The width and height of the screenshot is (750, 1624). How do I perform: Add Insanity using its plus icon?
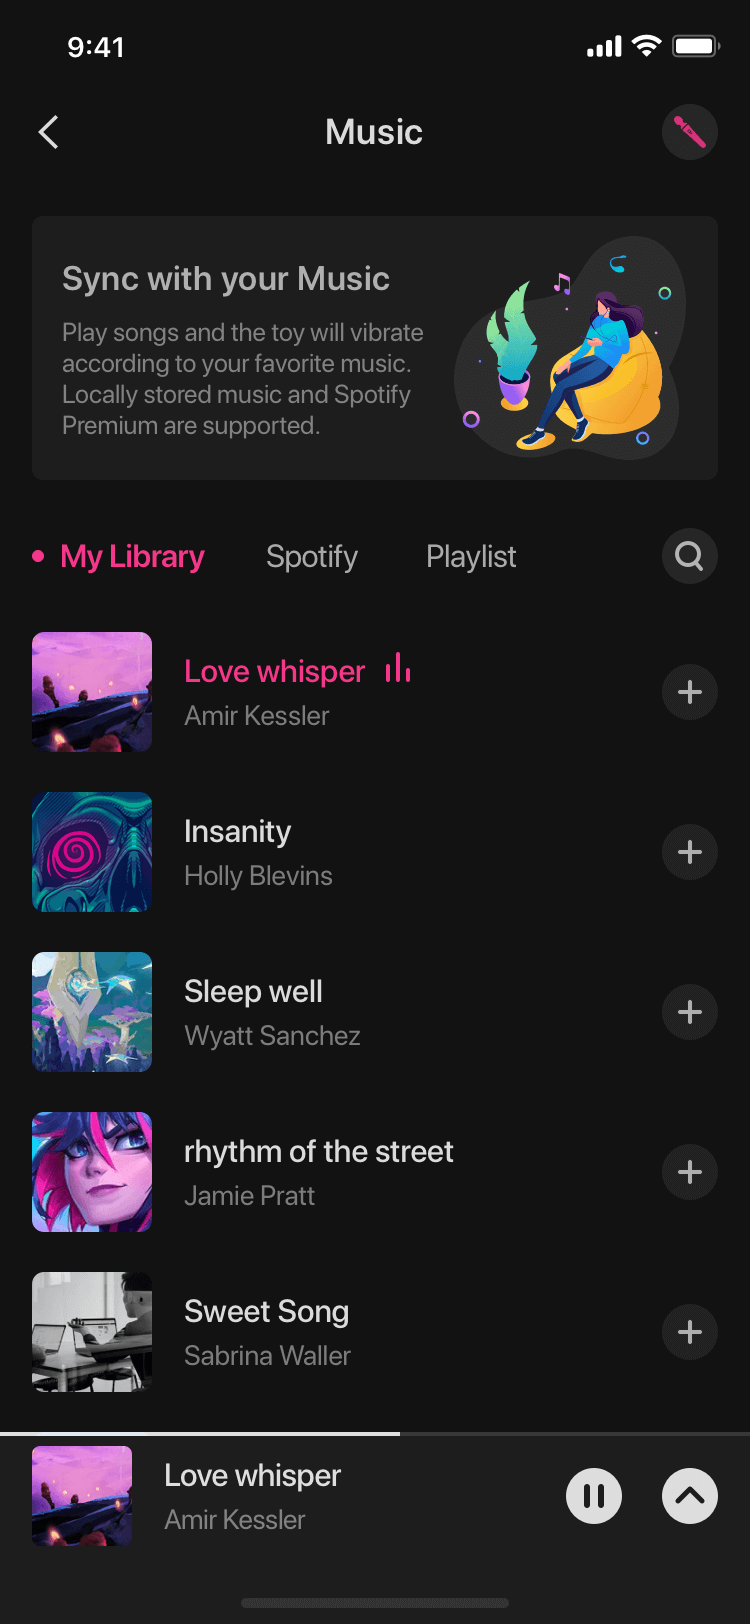pos(689,852)
